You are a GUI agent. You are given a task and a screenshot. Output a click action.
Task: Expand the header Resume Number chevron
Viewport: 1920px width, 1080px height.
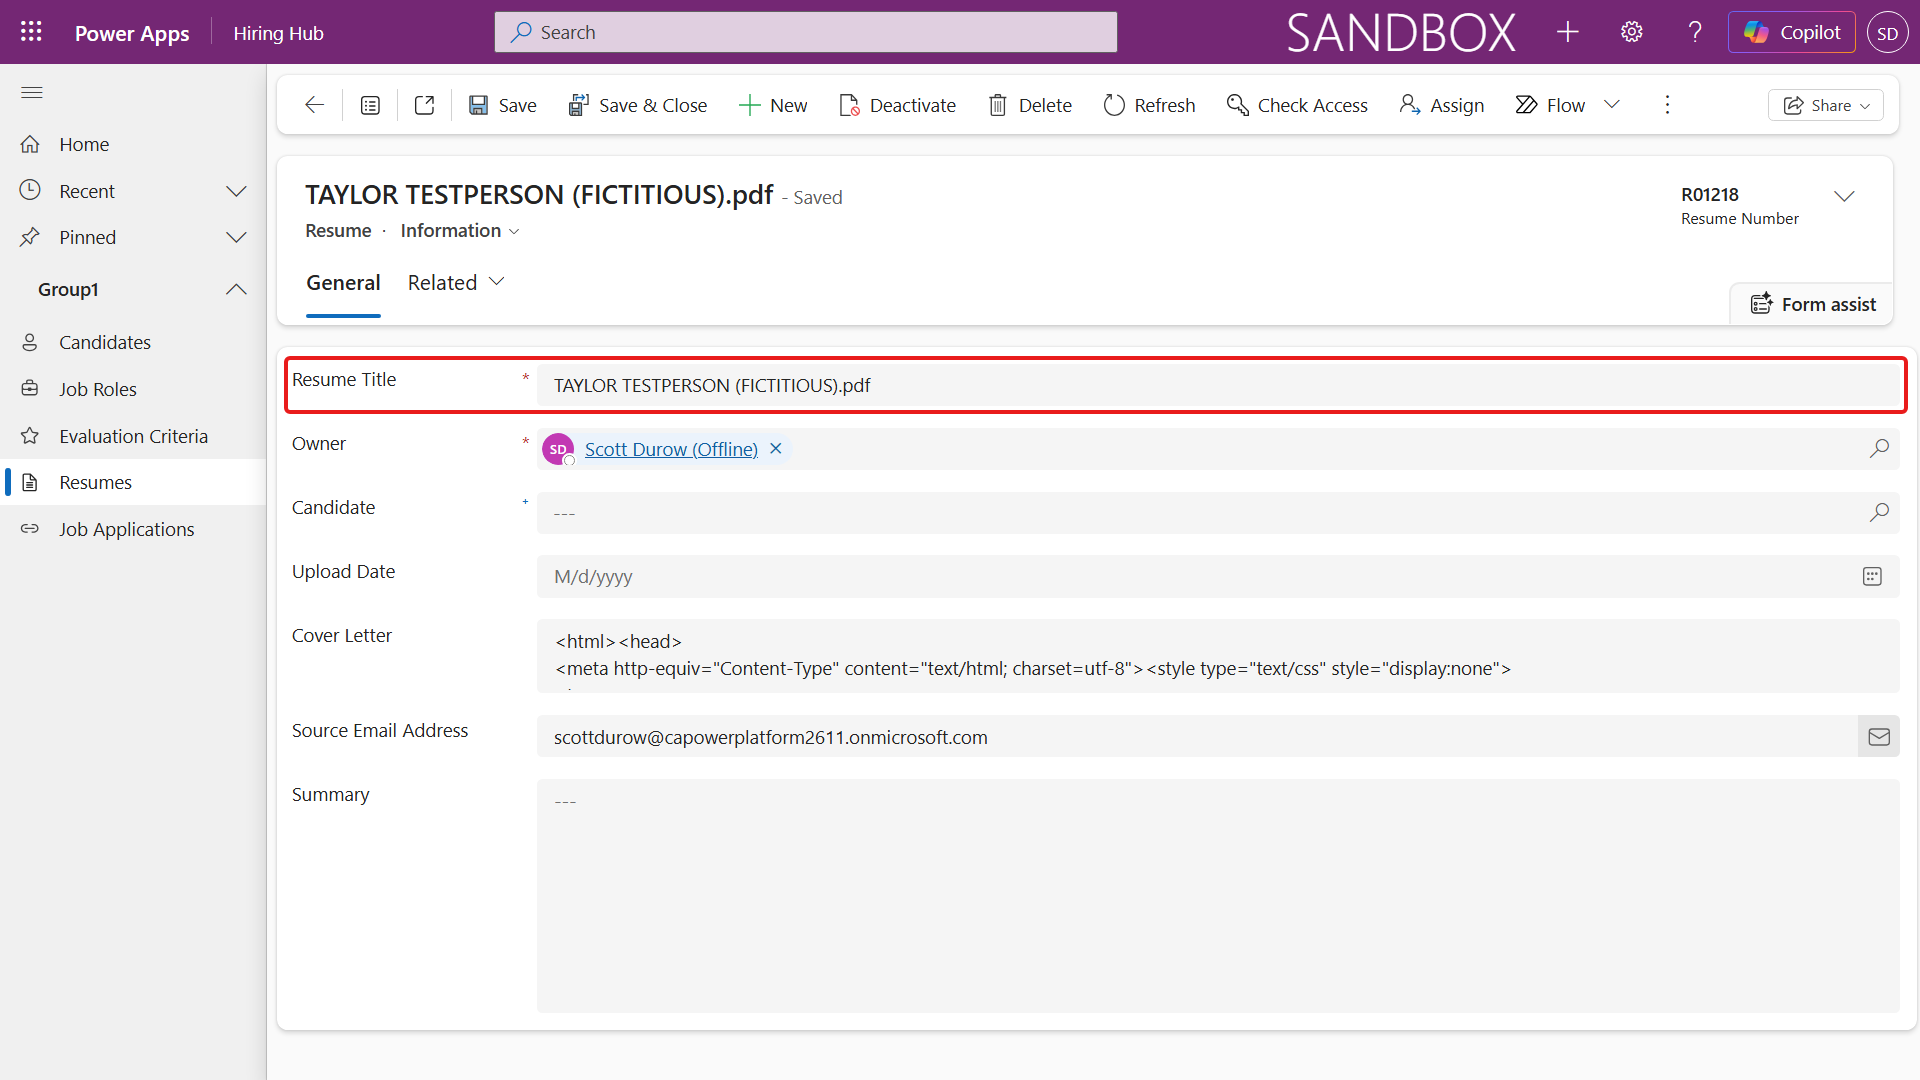pos(1844,196)
